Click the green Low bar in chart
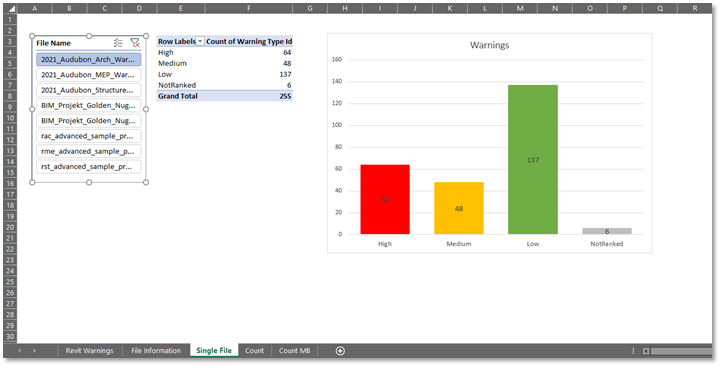 coord(533,160)
